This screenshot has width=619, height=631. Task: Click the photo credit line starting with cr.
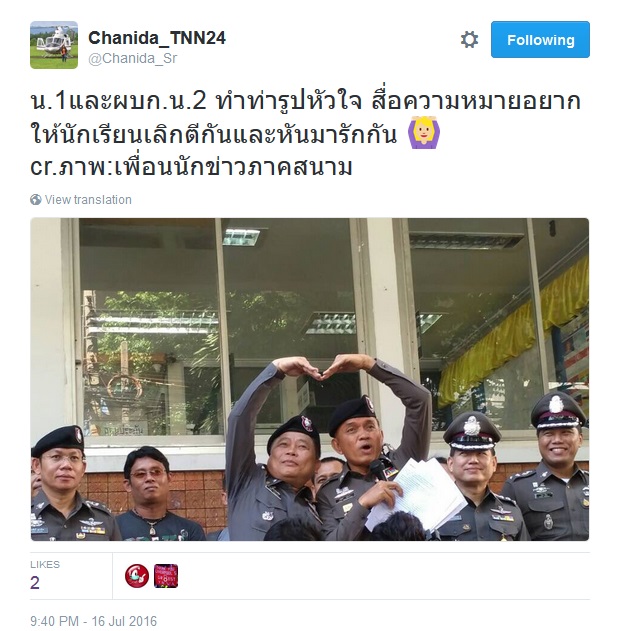(x=191, y=167)
